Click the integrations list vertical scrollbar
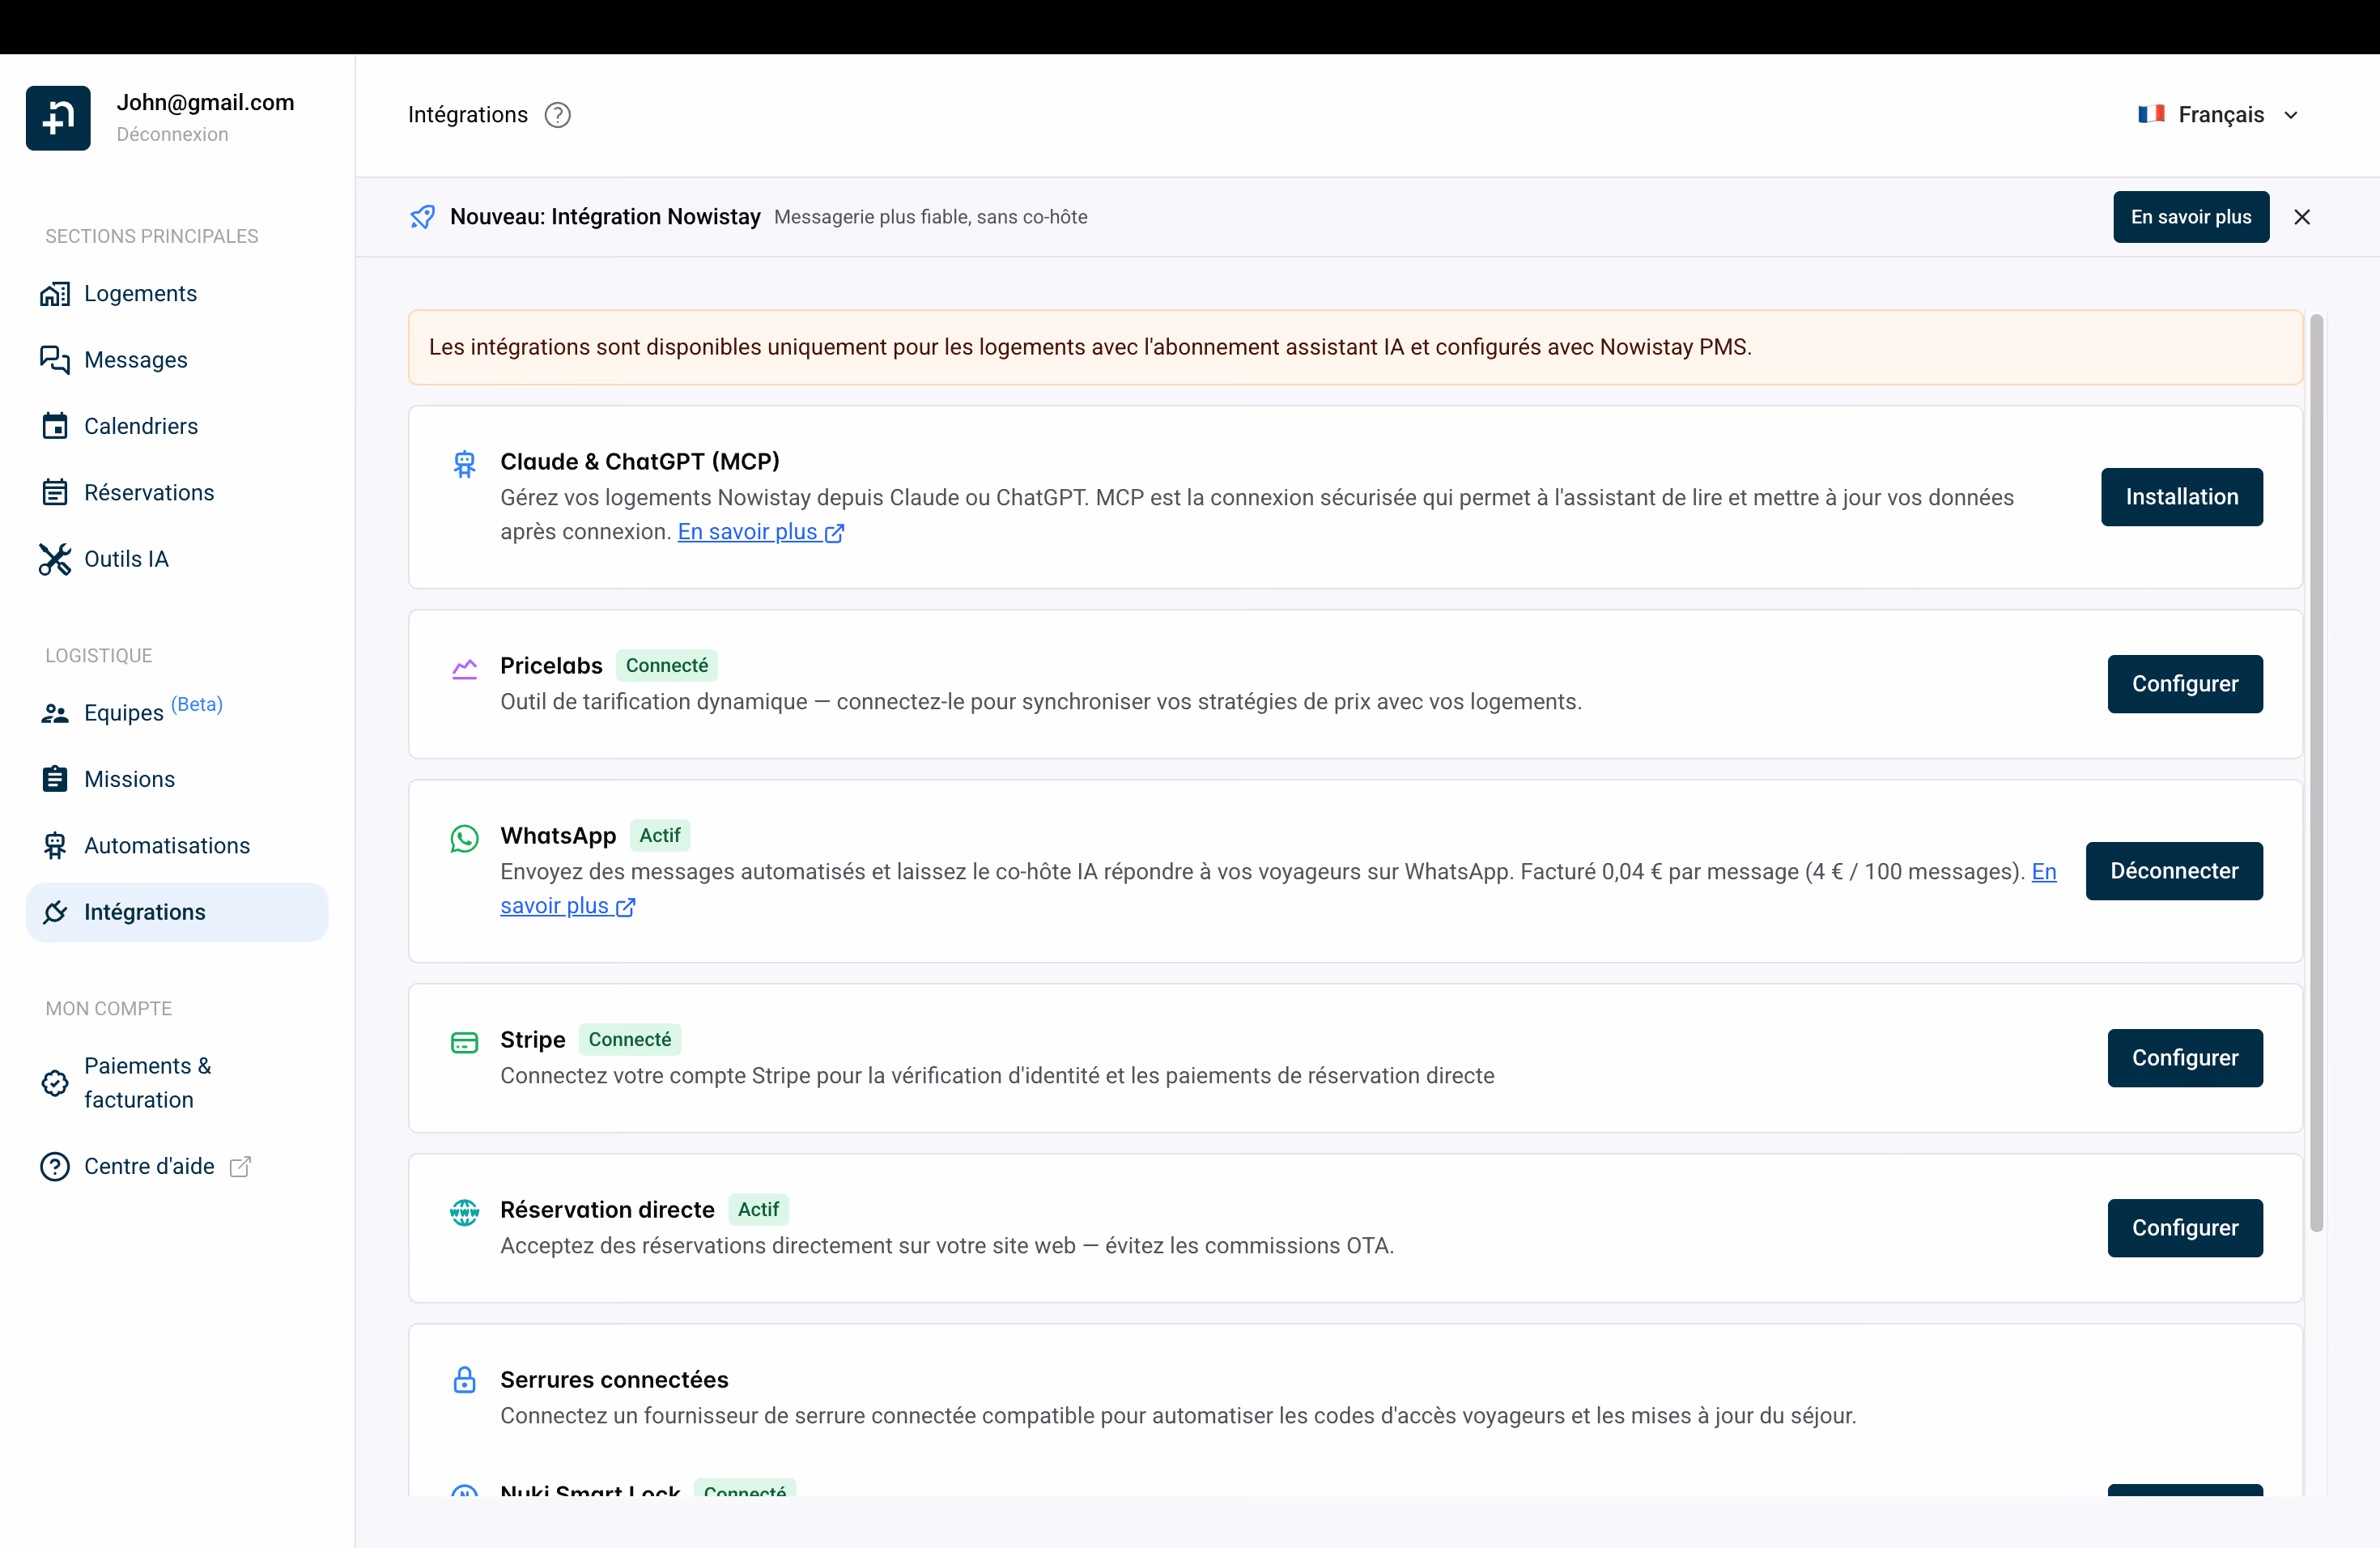This screenshot has width=2380, height=1548. pos(2316,773)
